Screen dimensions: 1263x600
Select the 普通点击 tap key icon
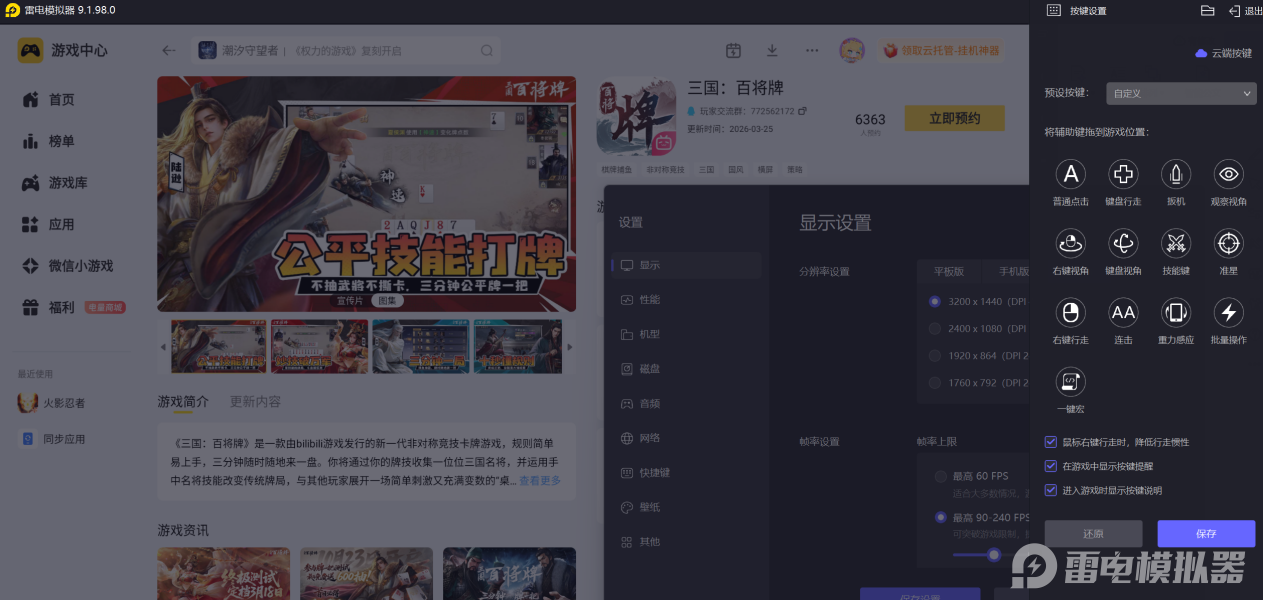pos(1071,174)
